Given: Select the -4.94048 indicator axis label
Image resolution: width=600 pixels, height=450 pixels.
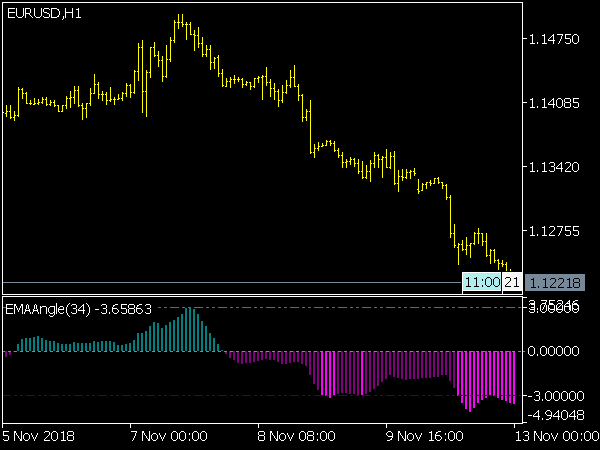Looking at the screenshot, I should tap(556, 415).
